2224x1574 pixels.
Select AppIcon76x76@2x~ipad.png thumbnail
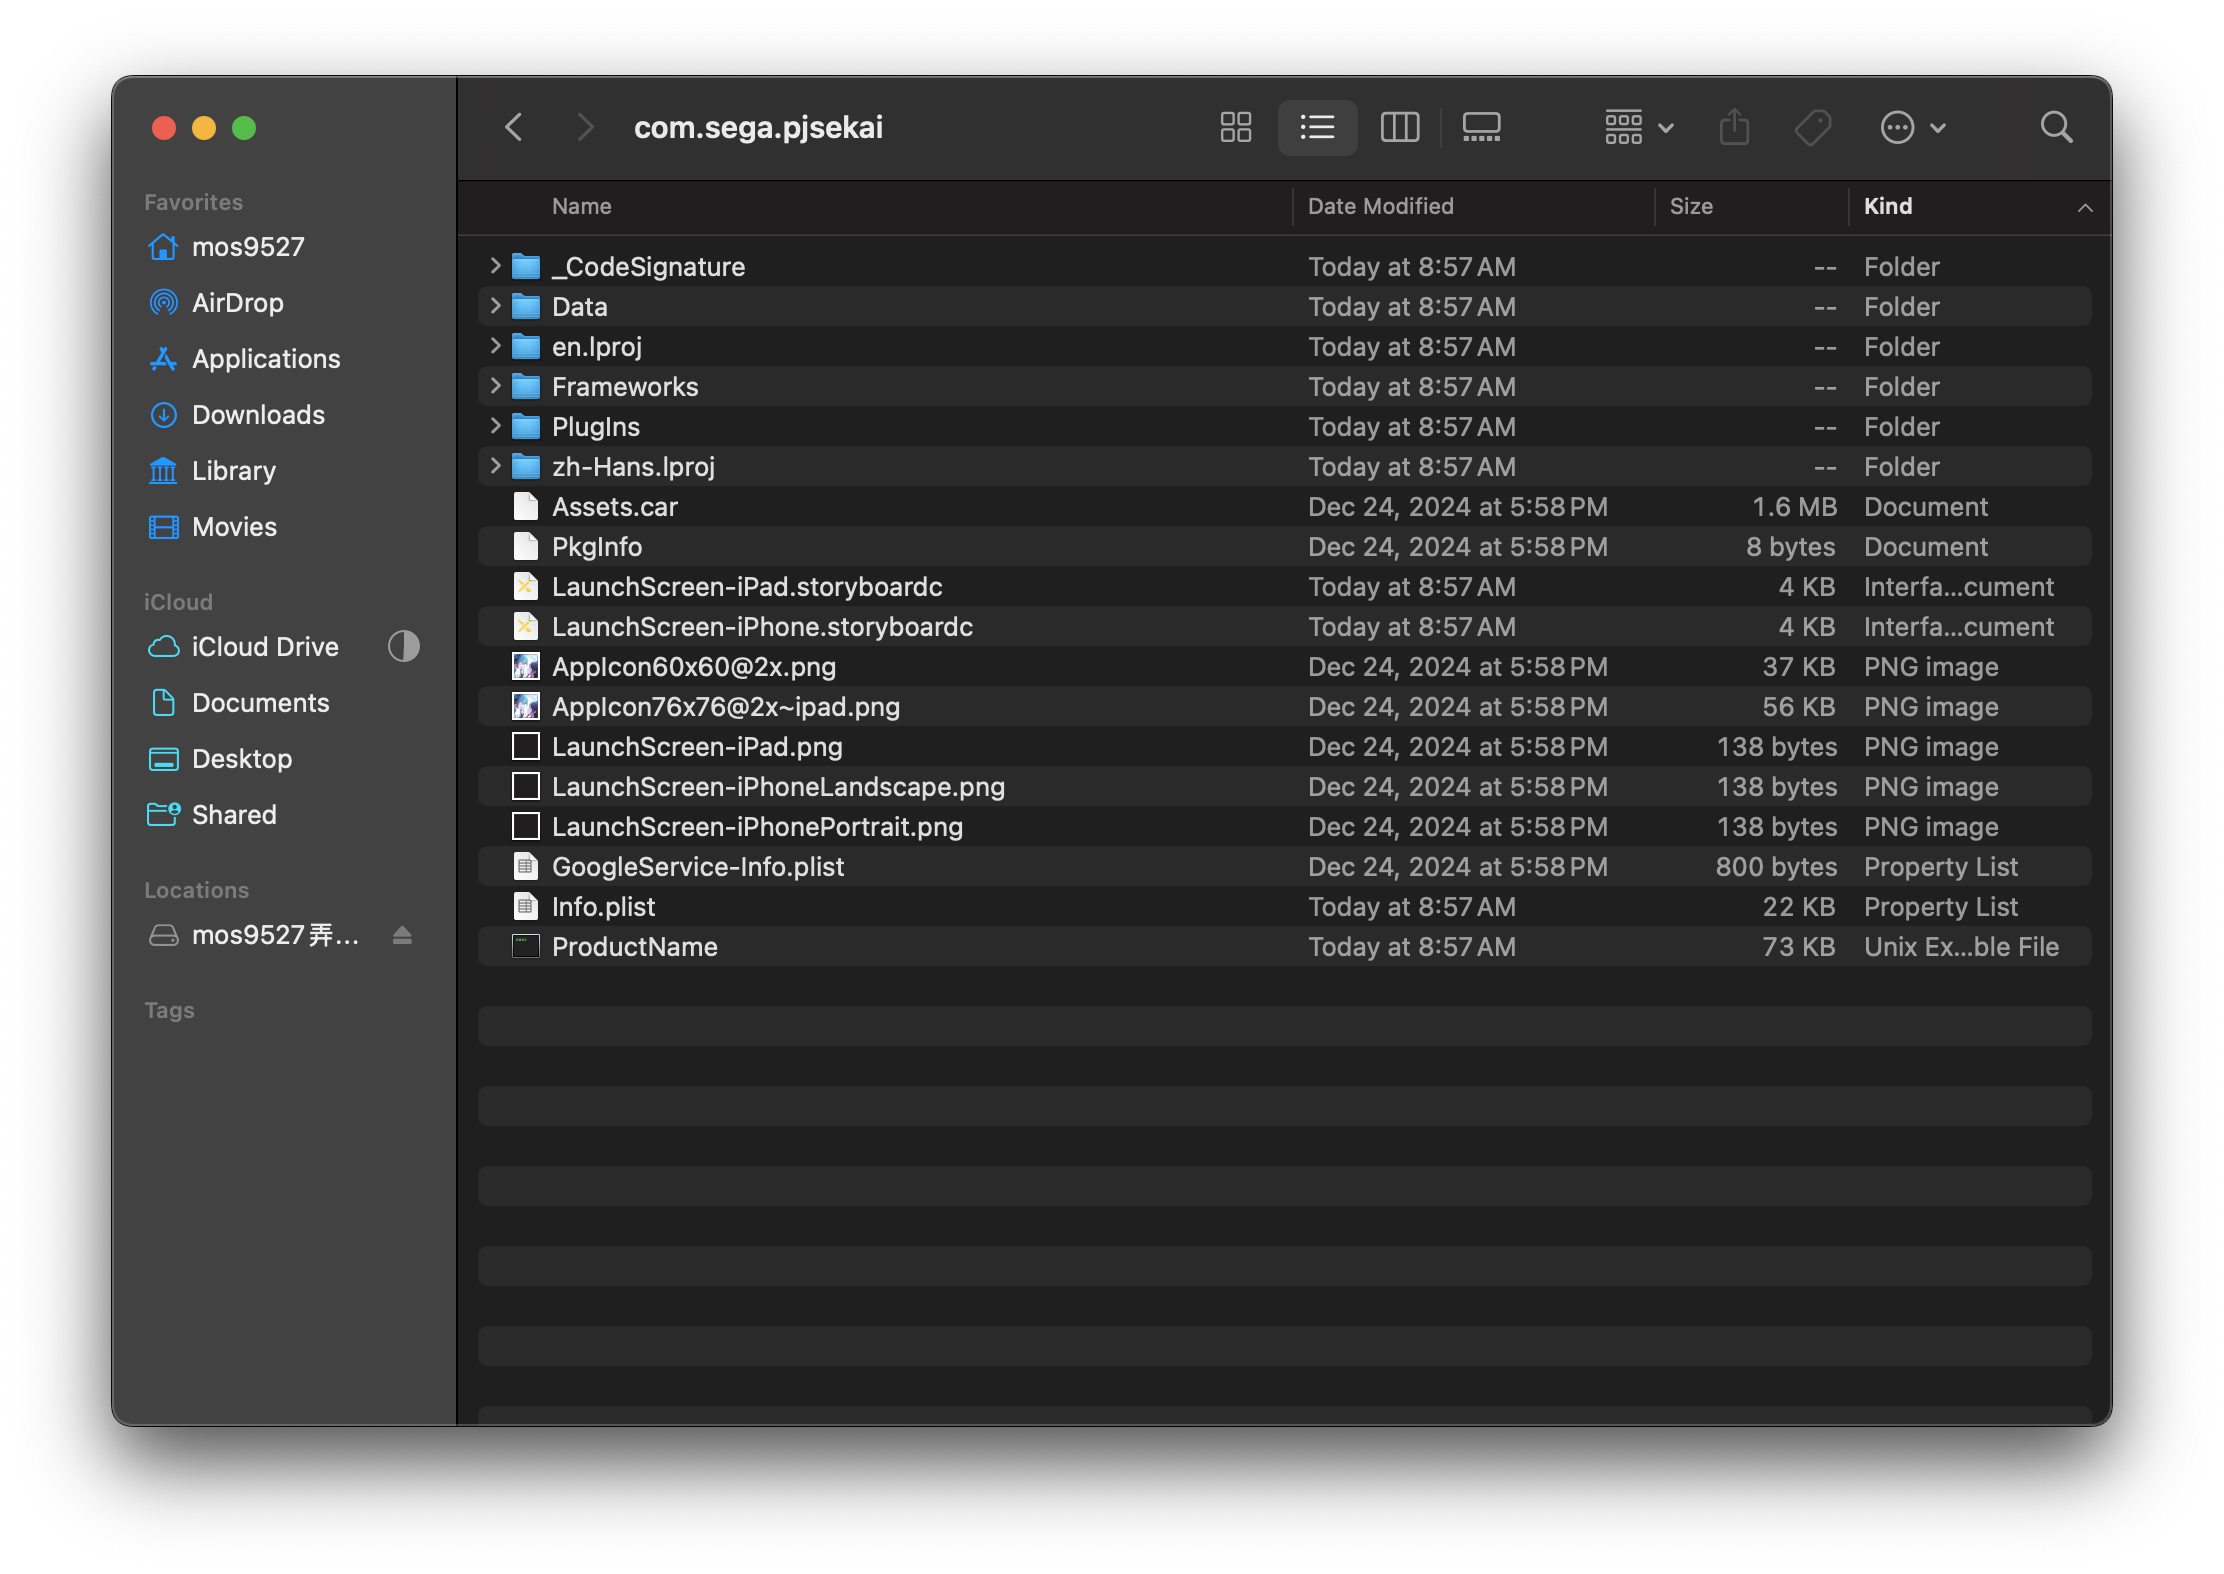tap(526, 707)
